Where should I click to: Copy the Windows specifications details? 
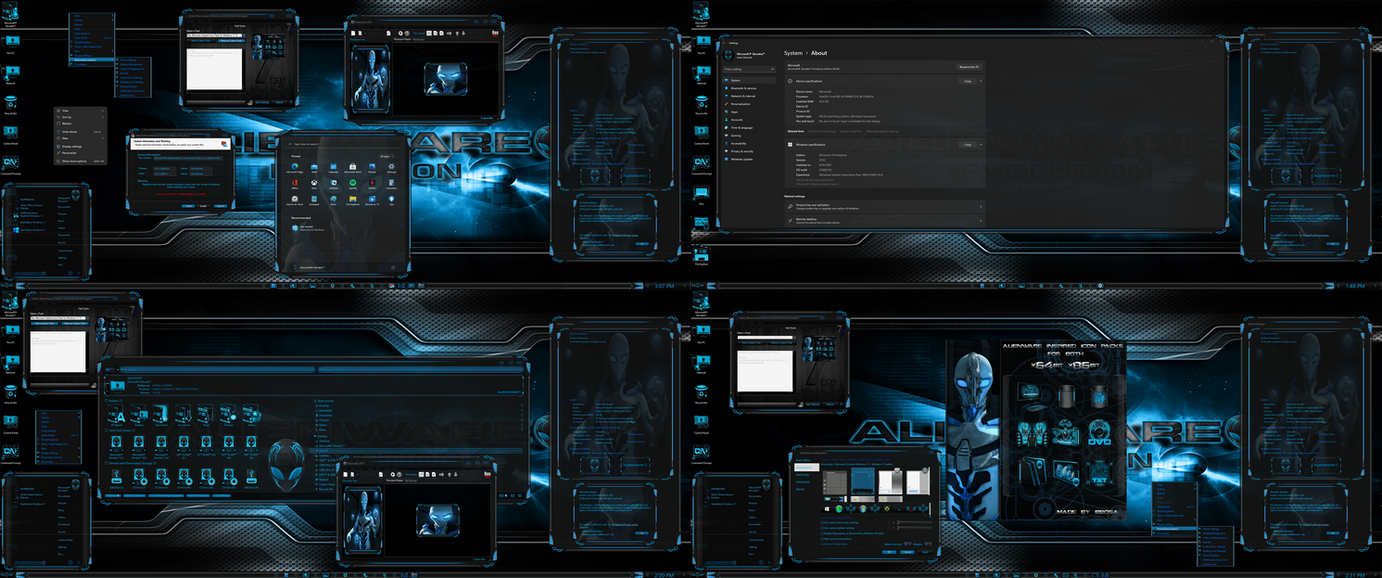968,145
